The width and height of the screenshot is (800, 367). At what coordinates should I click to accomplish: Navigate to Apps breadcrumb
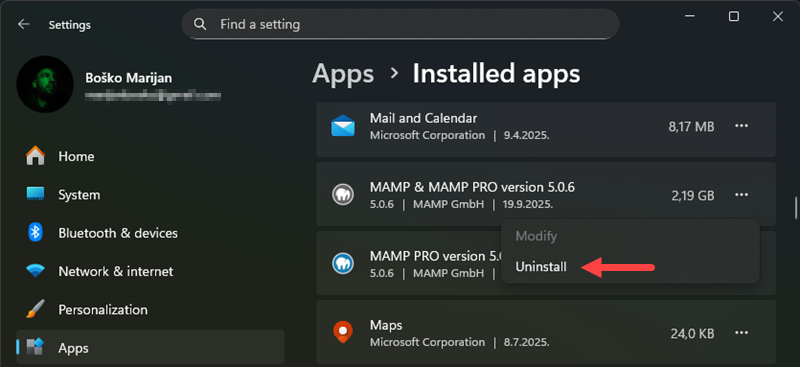[343, 74]
